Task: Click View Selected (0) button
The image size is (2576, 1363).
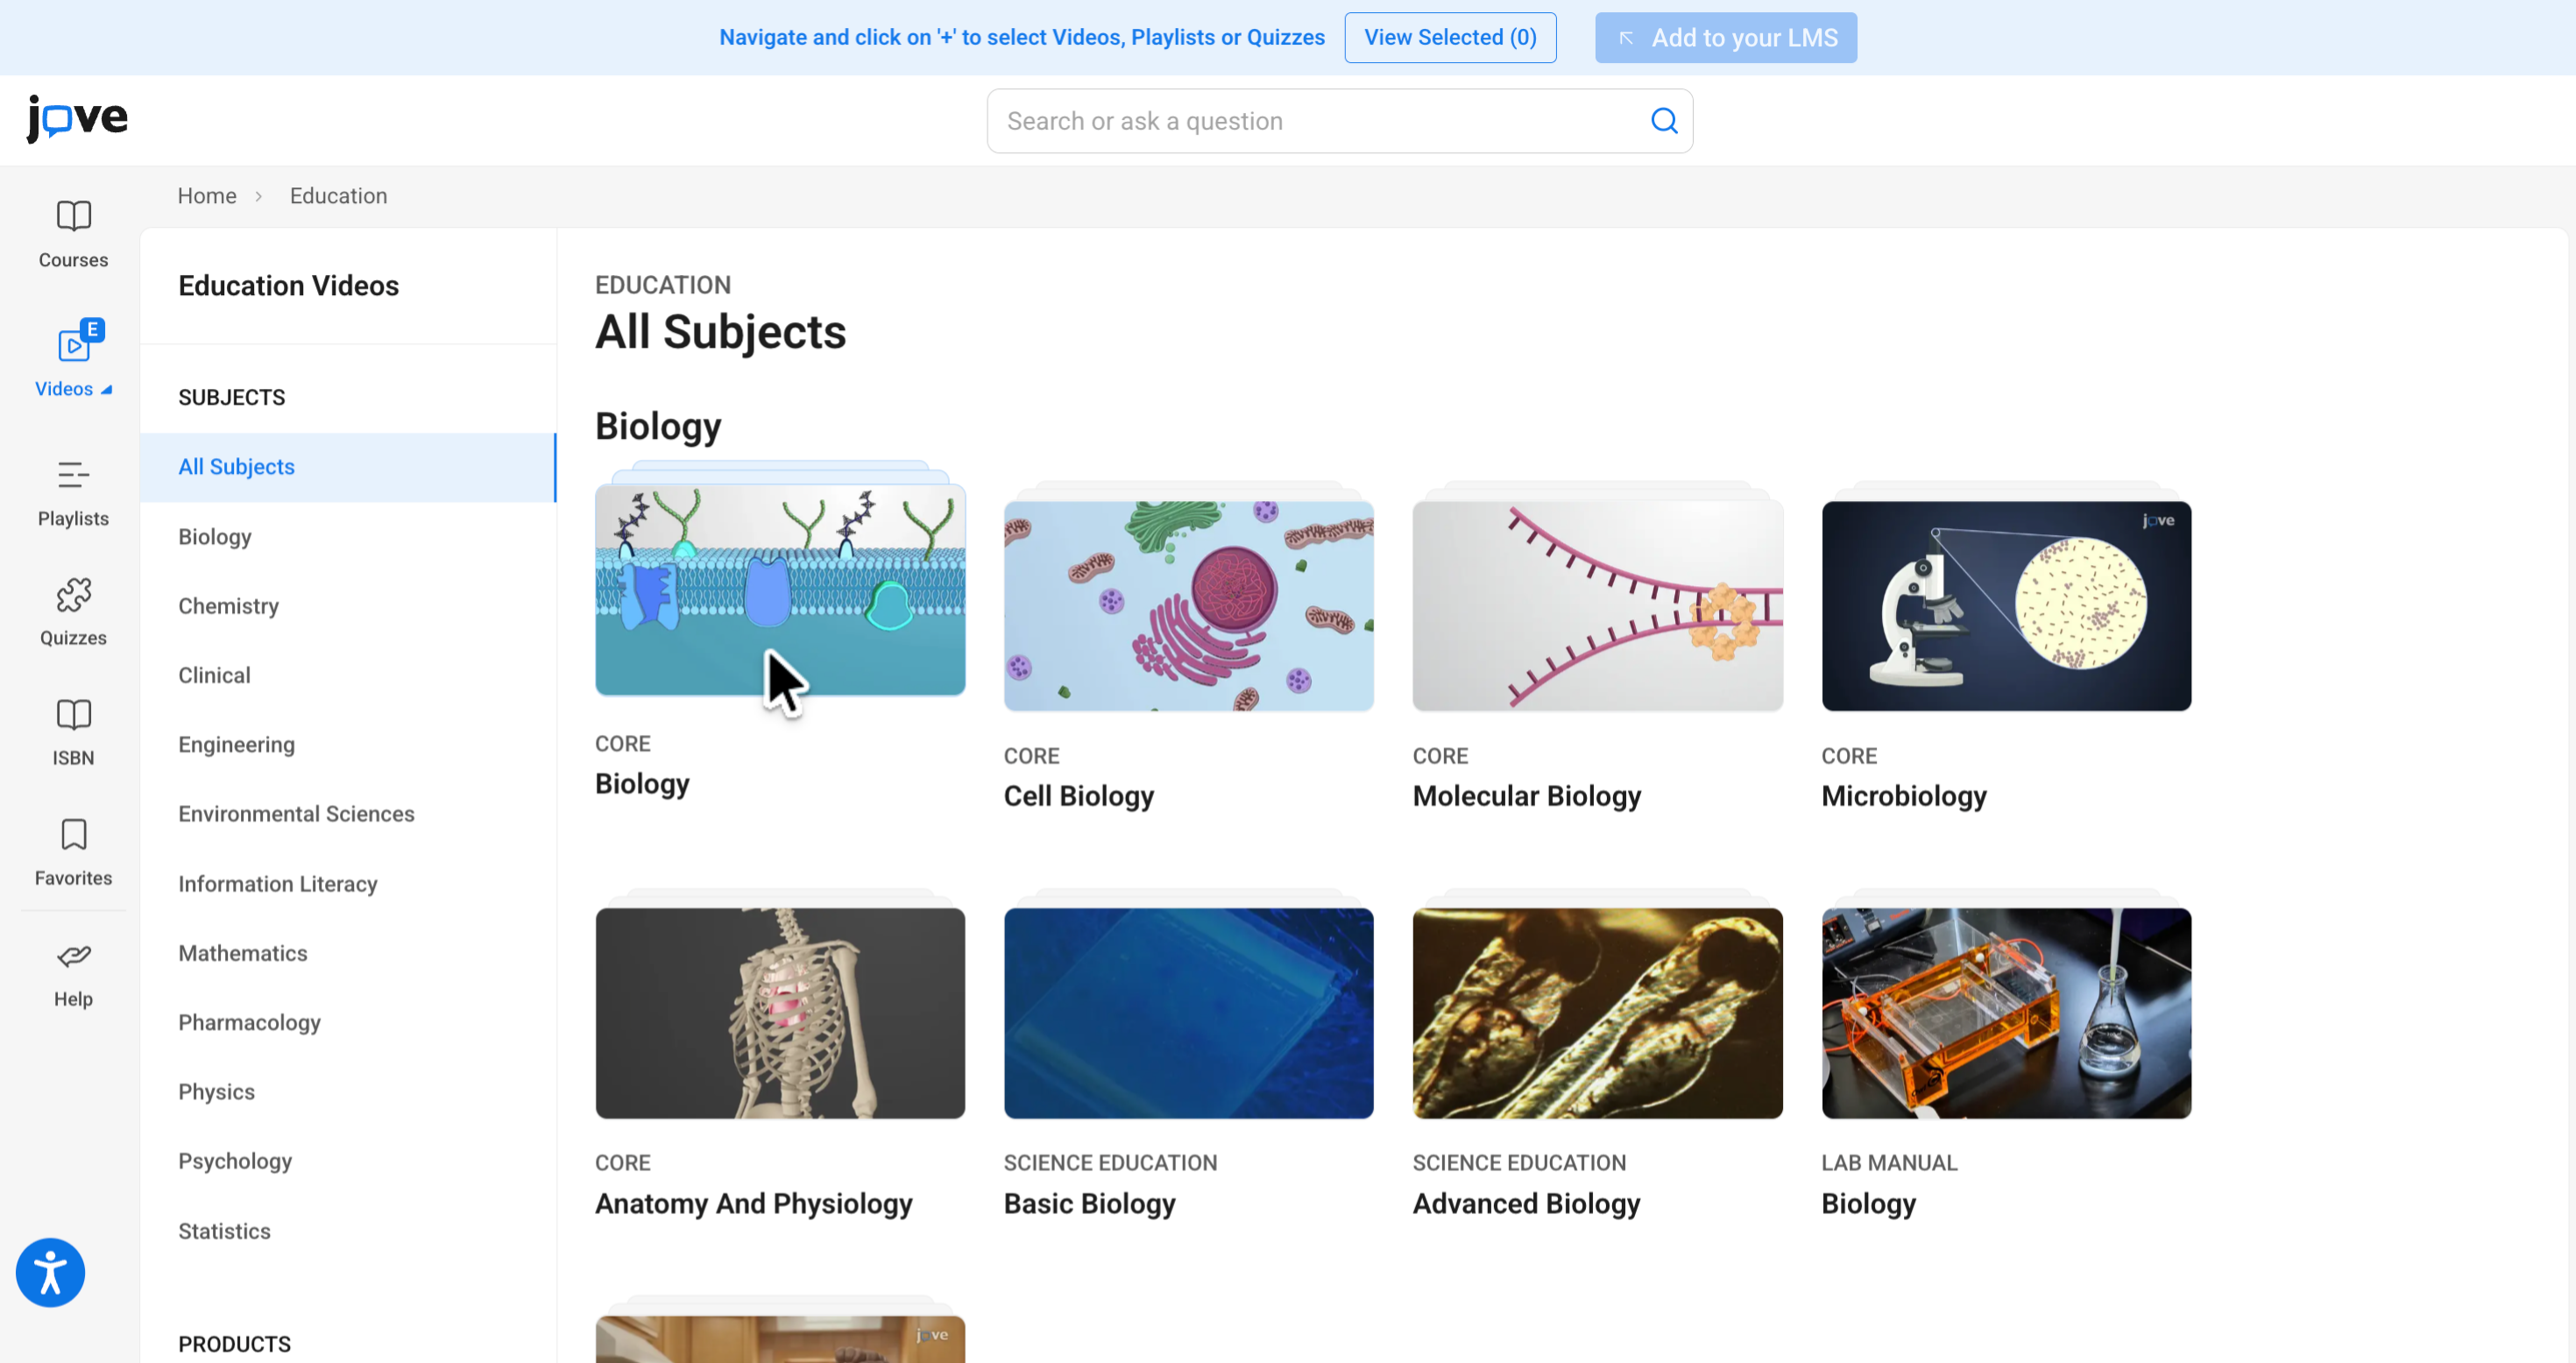Action: (x=1449, y=38)
